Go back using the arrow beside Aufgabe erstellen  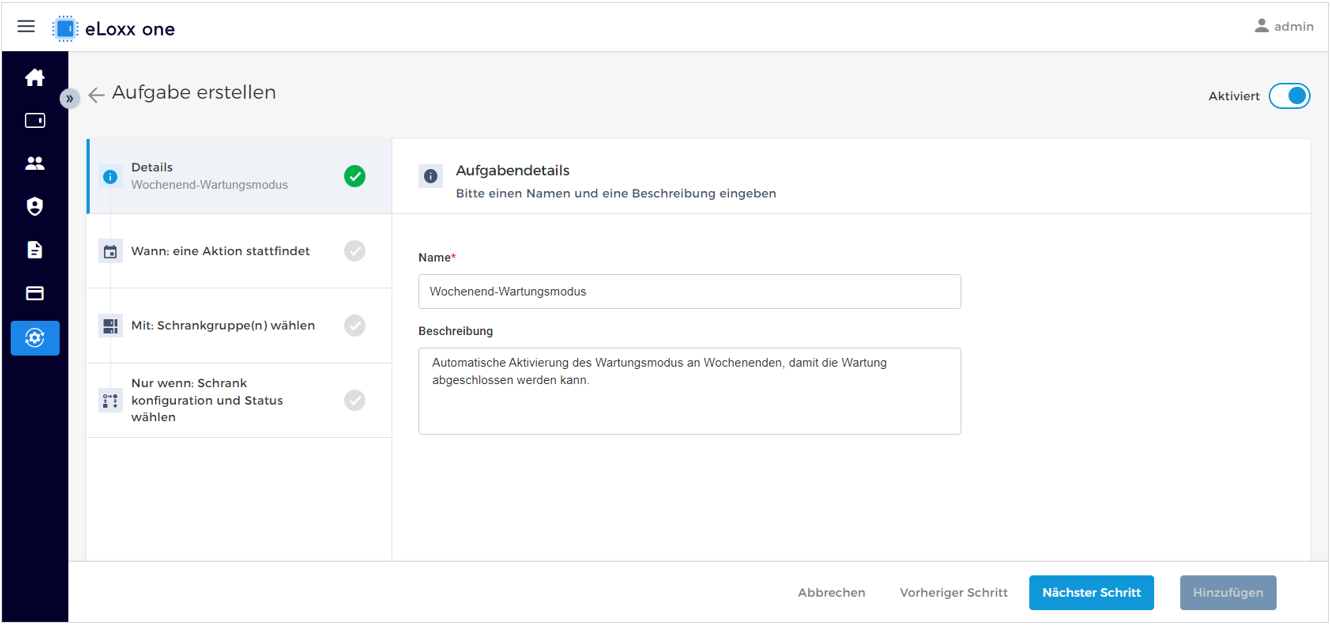[x=96, y=95]
